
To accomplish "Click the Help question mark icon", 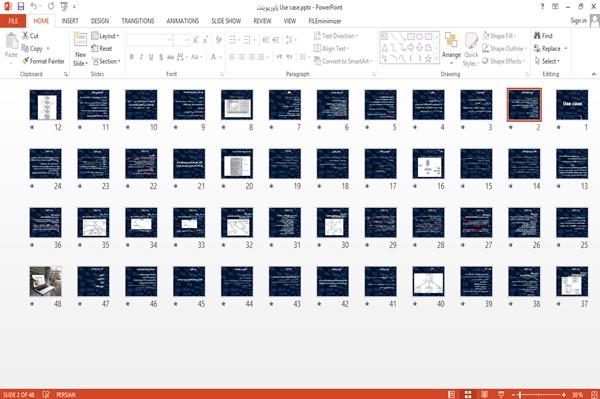I will click(x=542, y=7).
